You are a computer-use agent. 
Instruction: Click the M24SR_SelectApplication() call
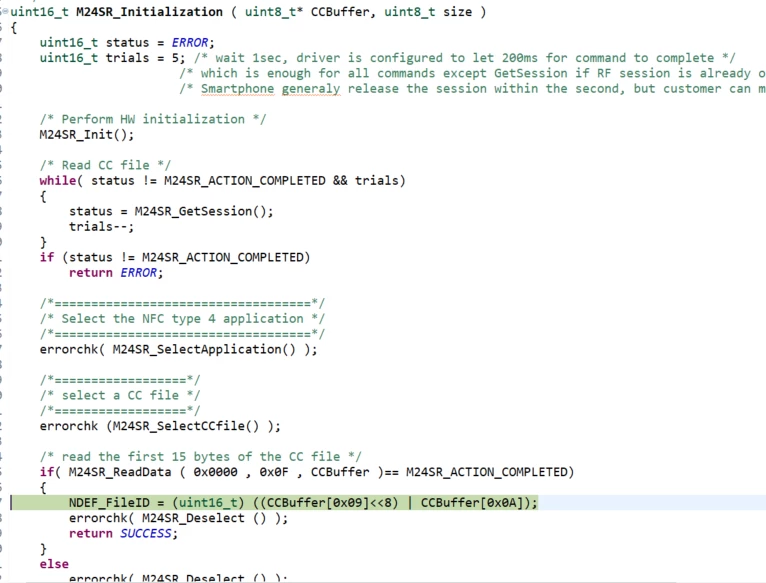point(204,349)
